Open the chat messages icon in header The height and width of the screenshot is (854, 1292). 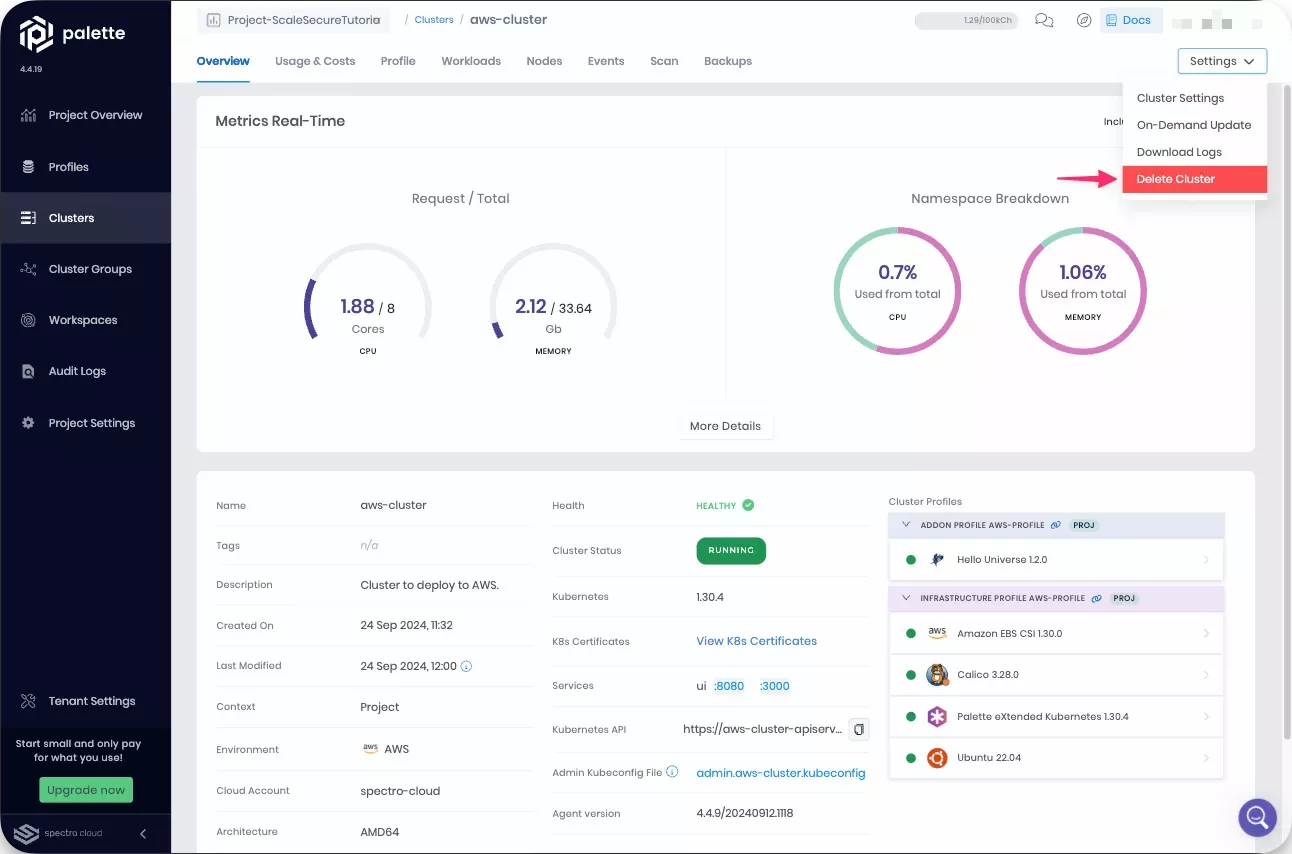pyautogui.click(x=1044, y=20)
